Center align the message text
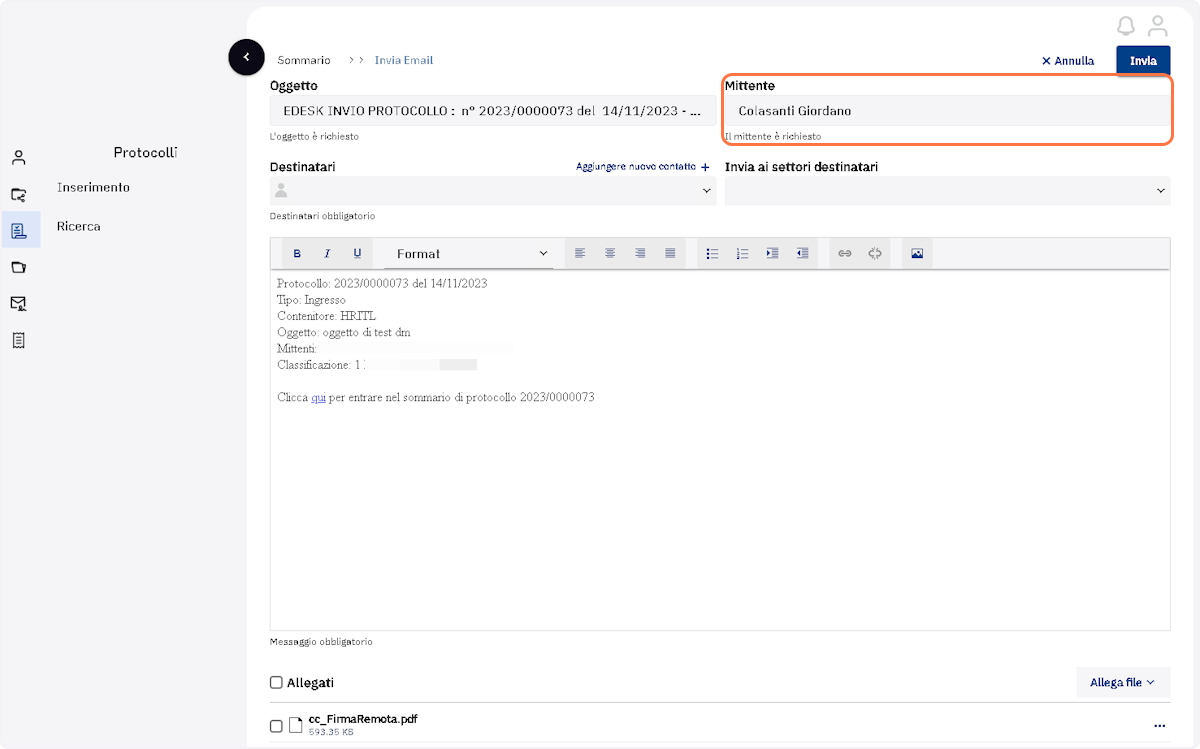1200x749 pixels. (x=610, y=254)
